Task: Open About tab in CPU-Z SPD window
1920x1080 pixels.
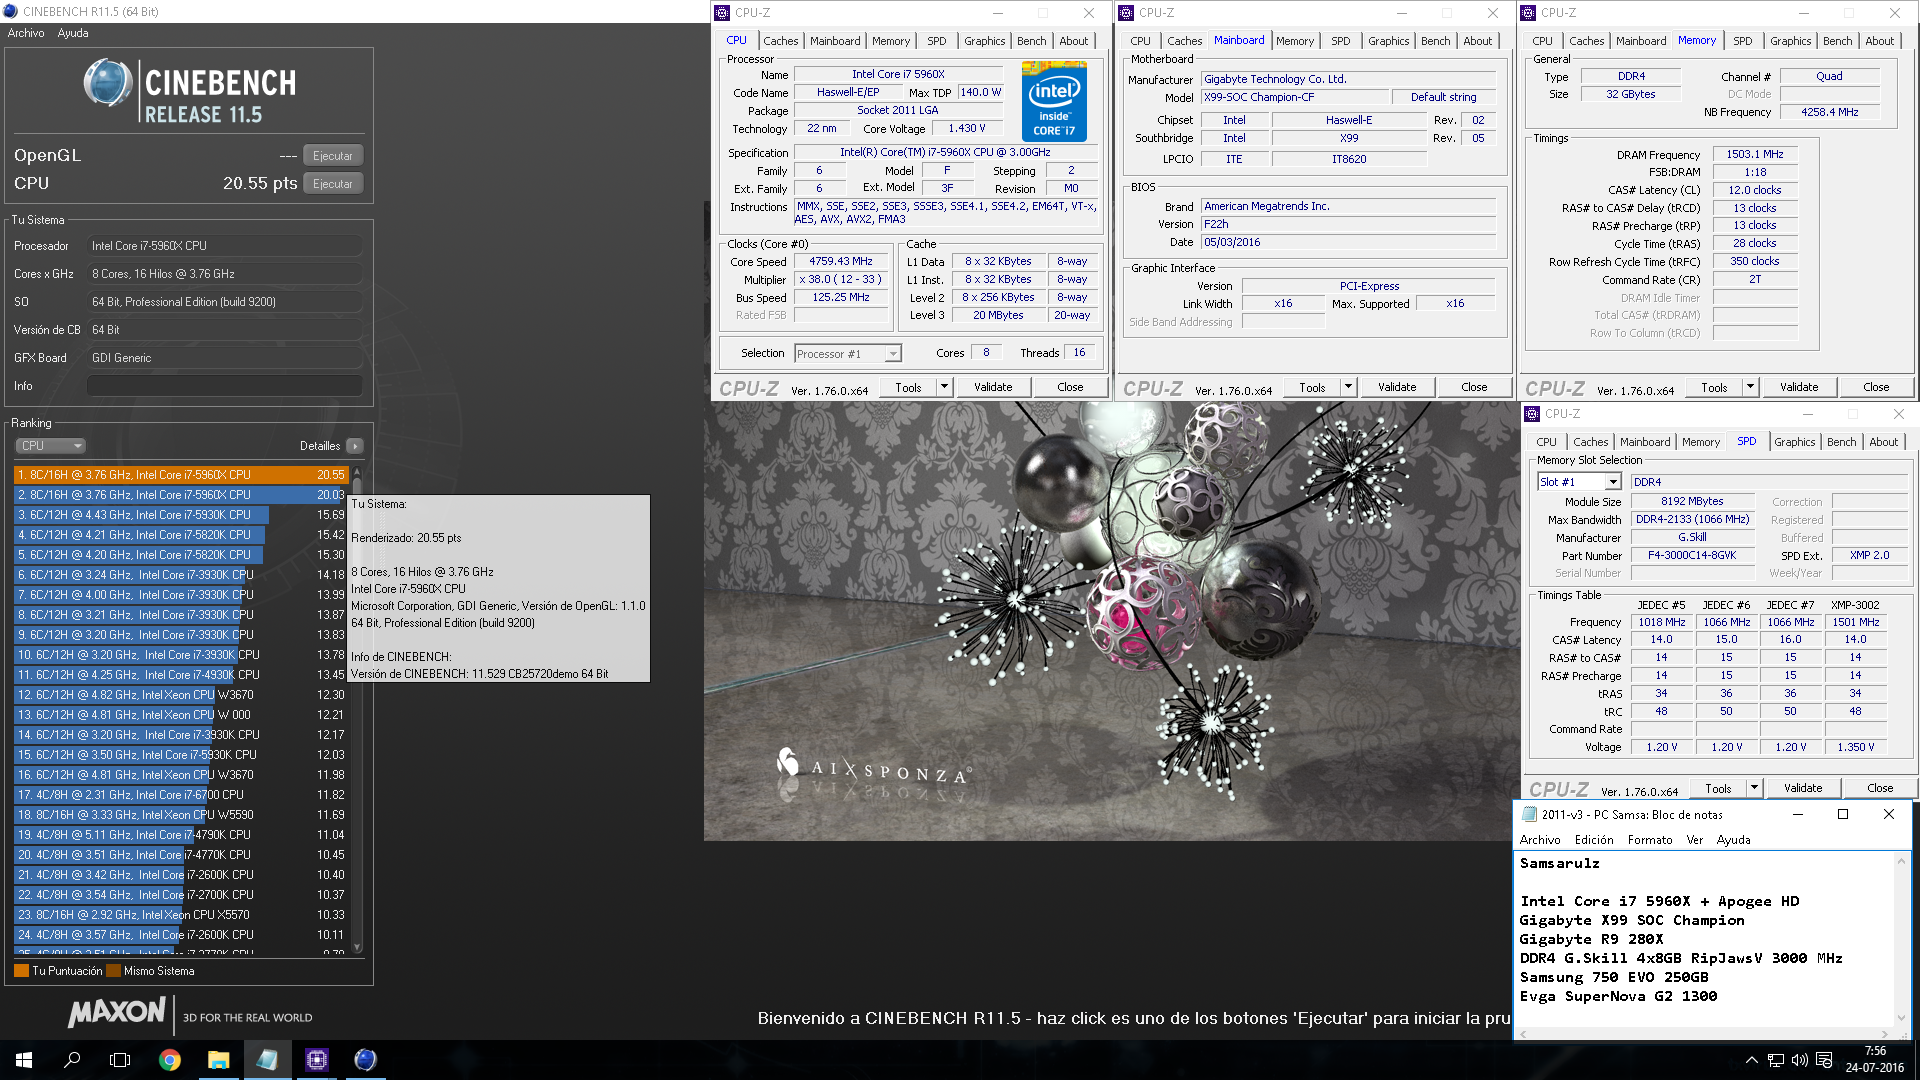Action: [1883, 442]
